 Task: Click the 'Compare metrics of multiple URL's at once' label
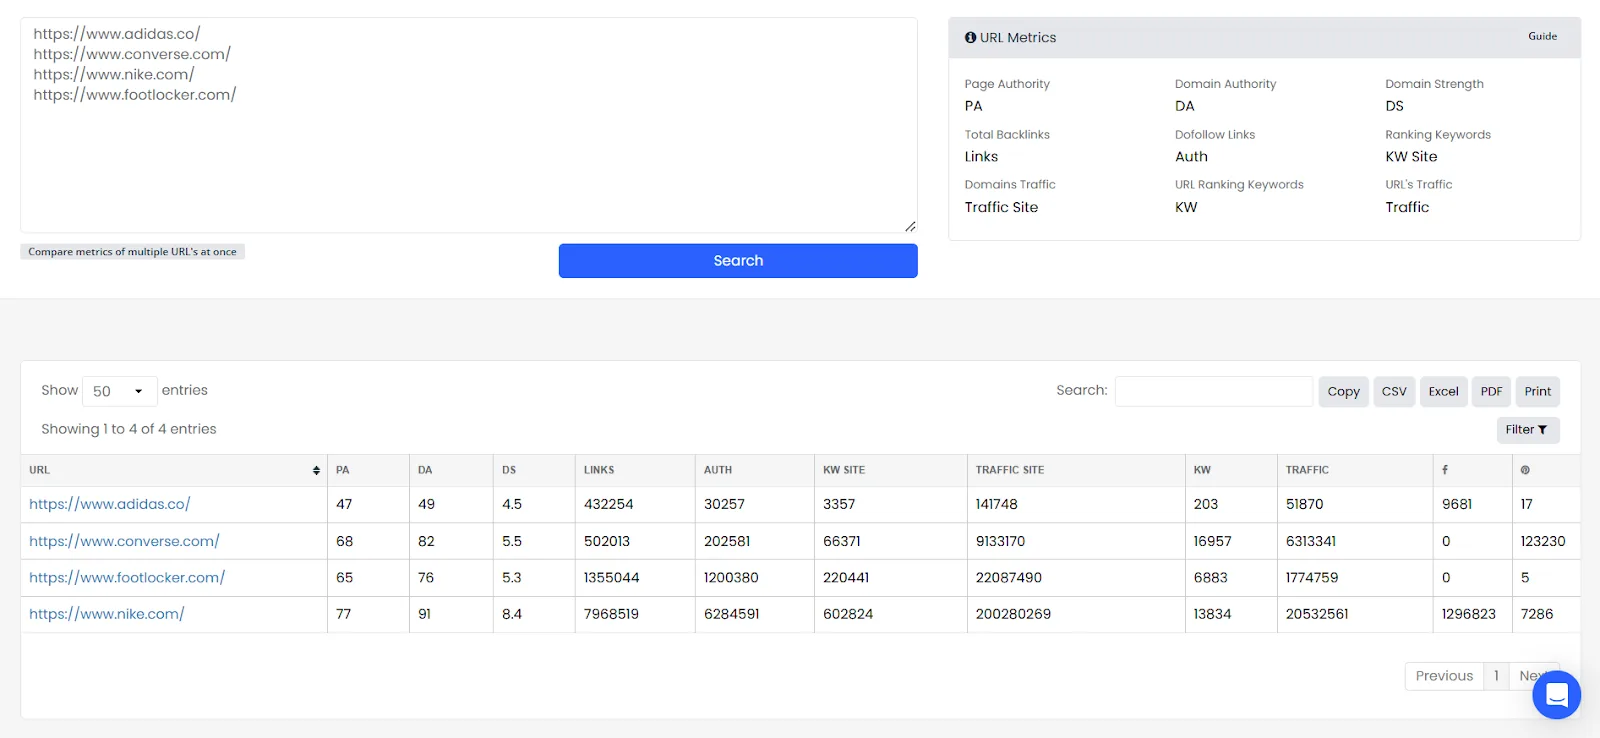click(x=132, y=252)
